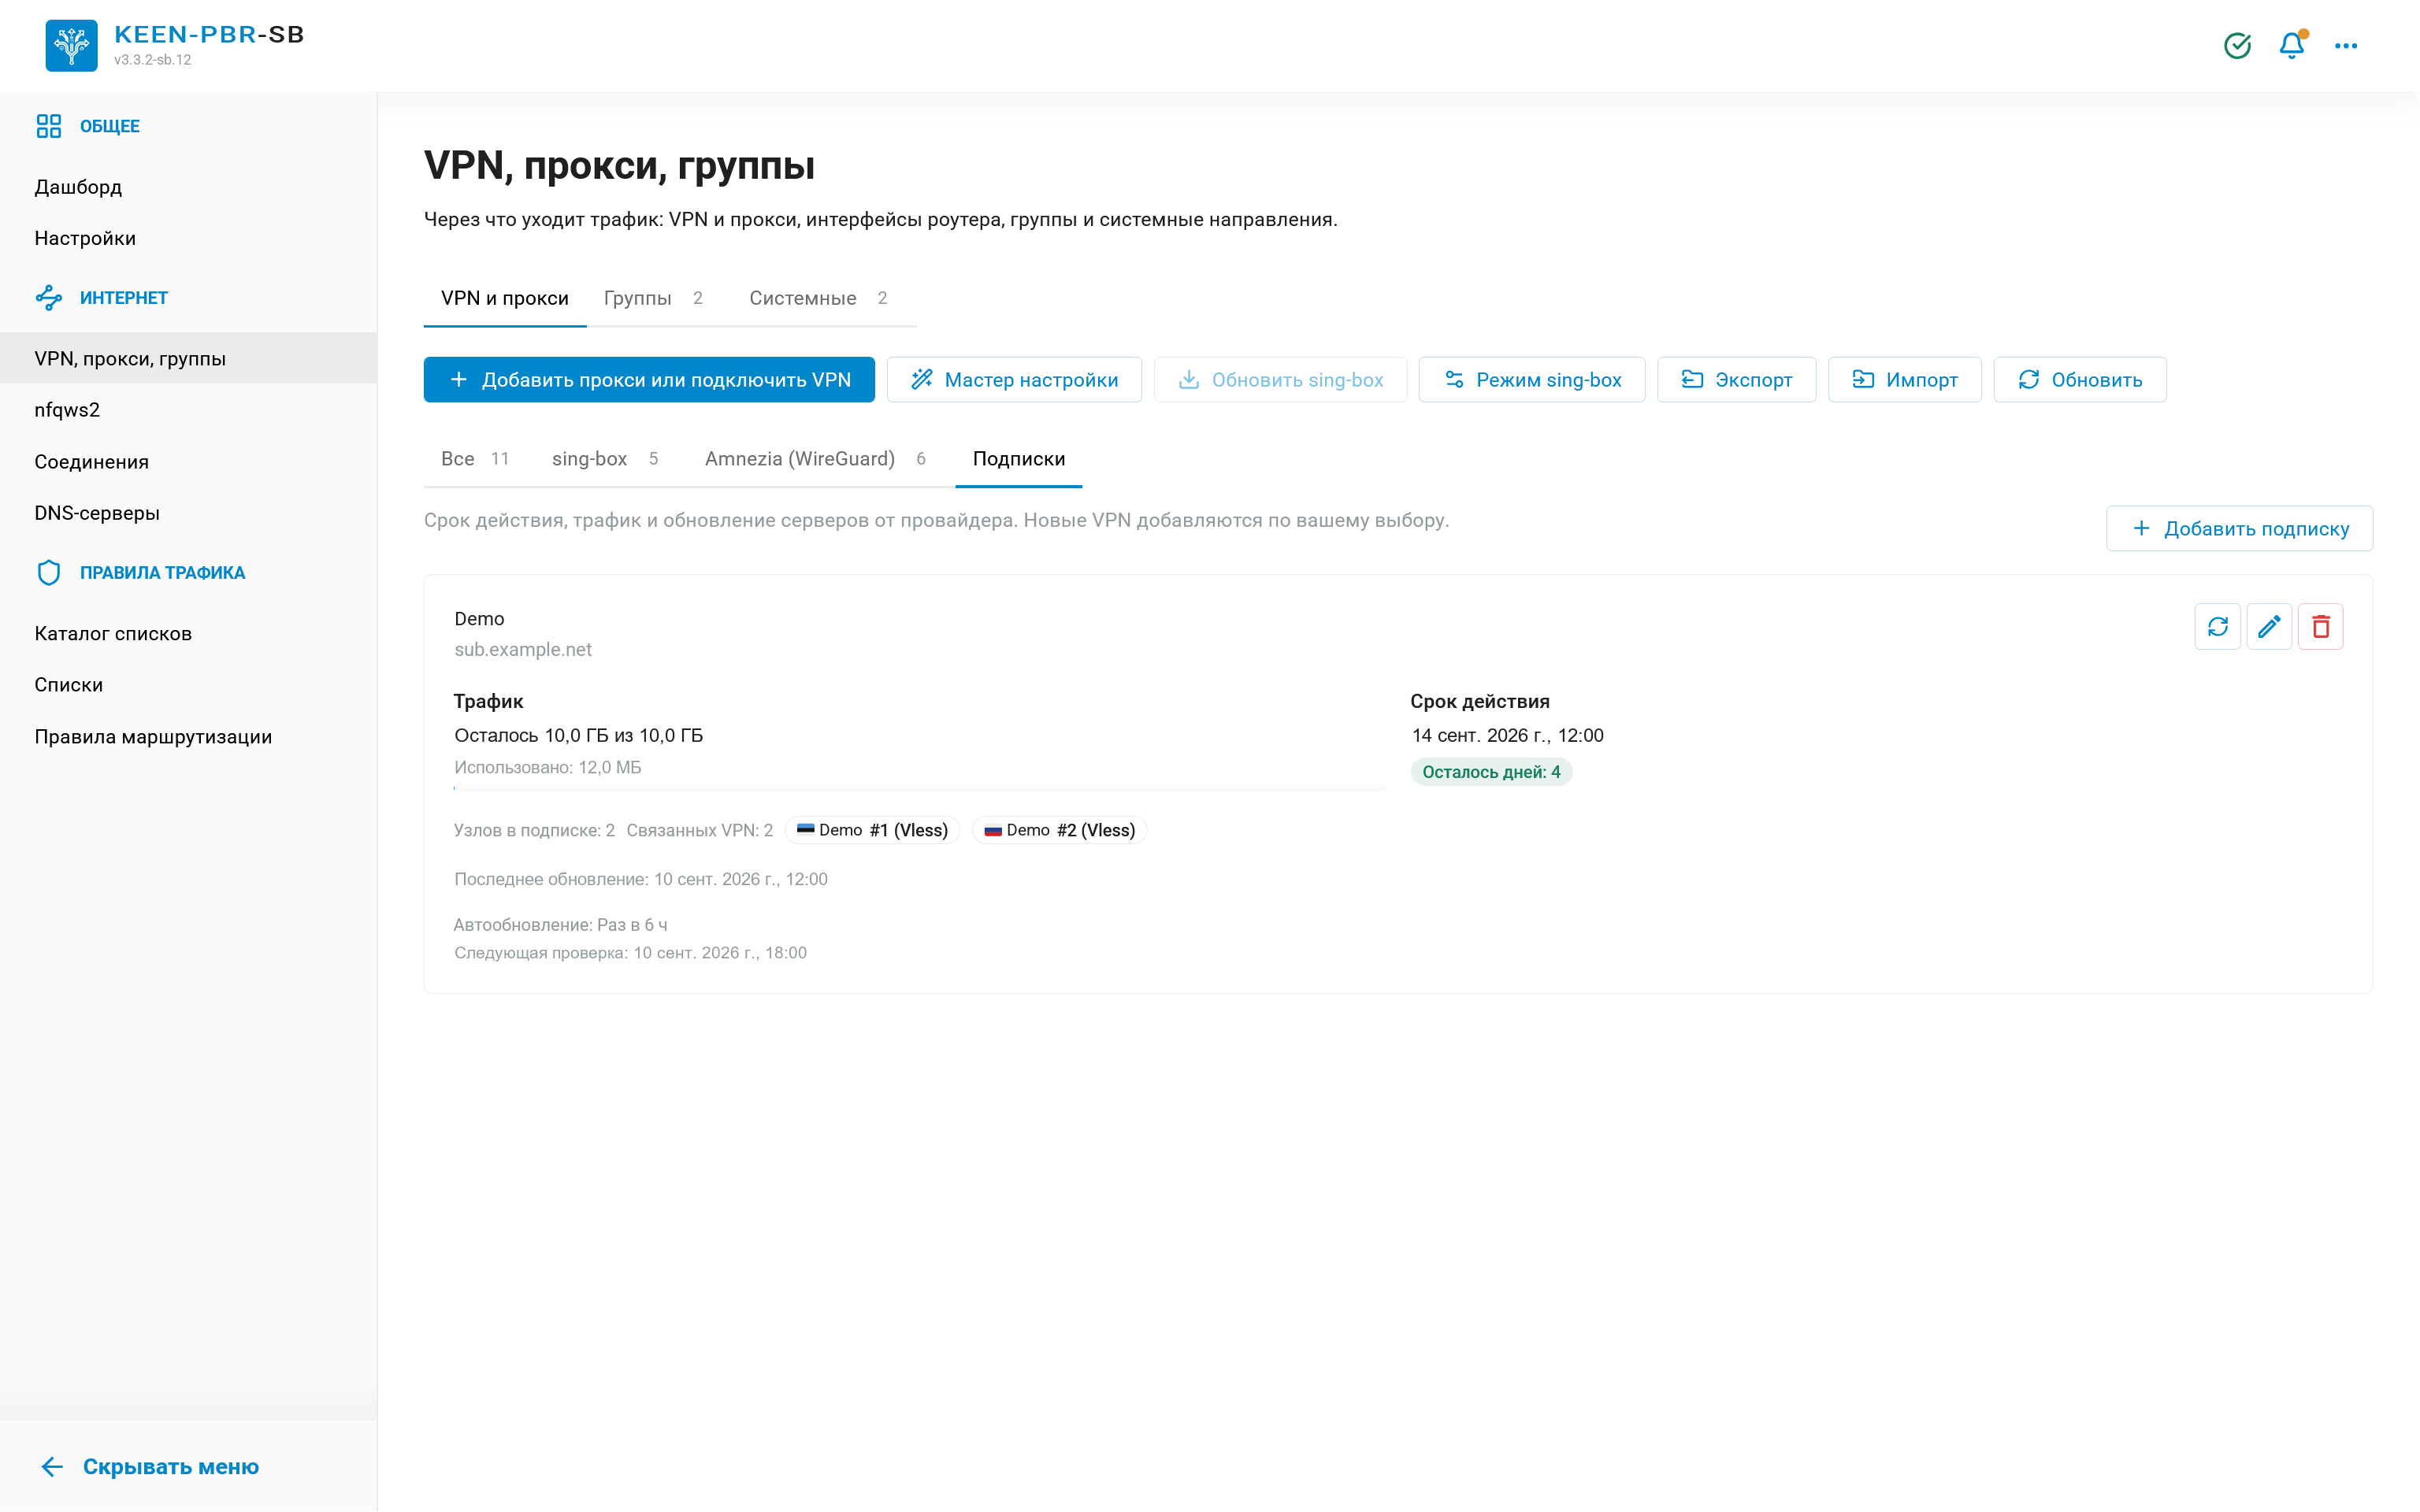Edit the Demo subscription via the pencil icon

click(x=2269, y=627)
